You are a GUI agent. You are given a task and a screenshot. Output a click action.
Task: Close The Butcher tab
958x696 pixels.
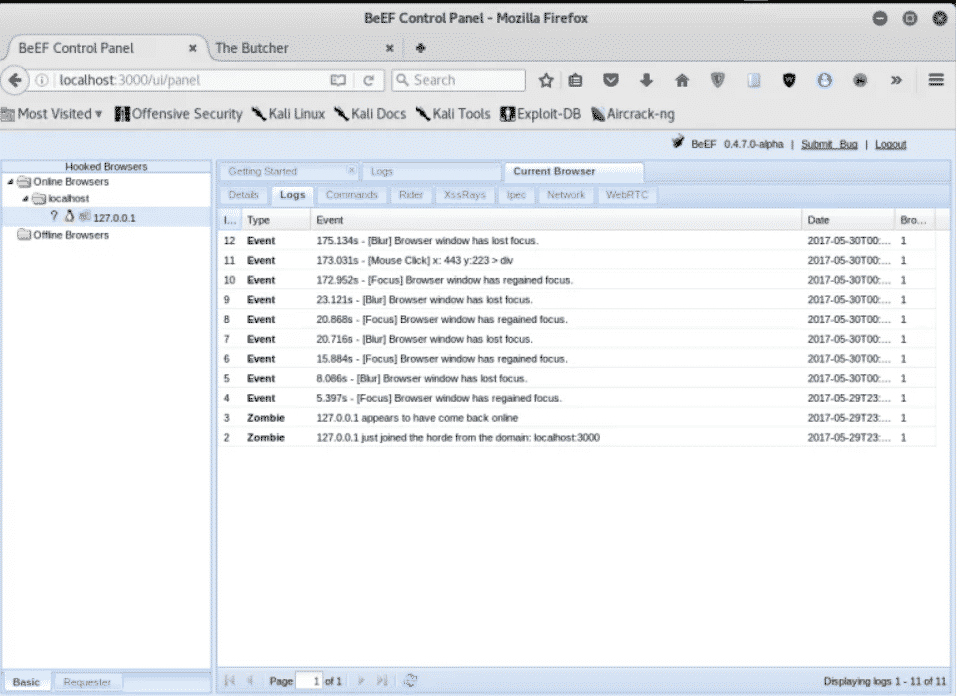pyautogui.click(x=389, y=48)
